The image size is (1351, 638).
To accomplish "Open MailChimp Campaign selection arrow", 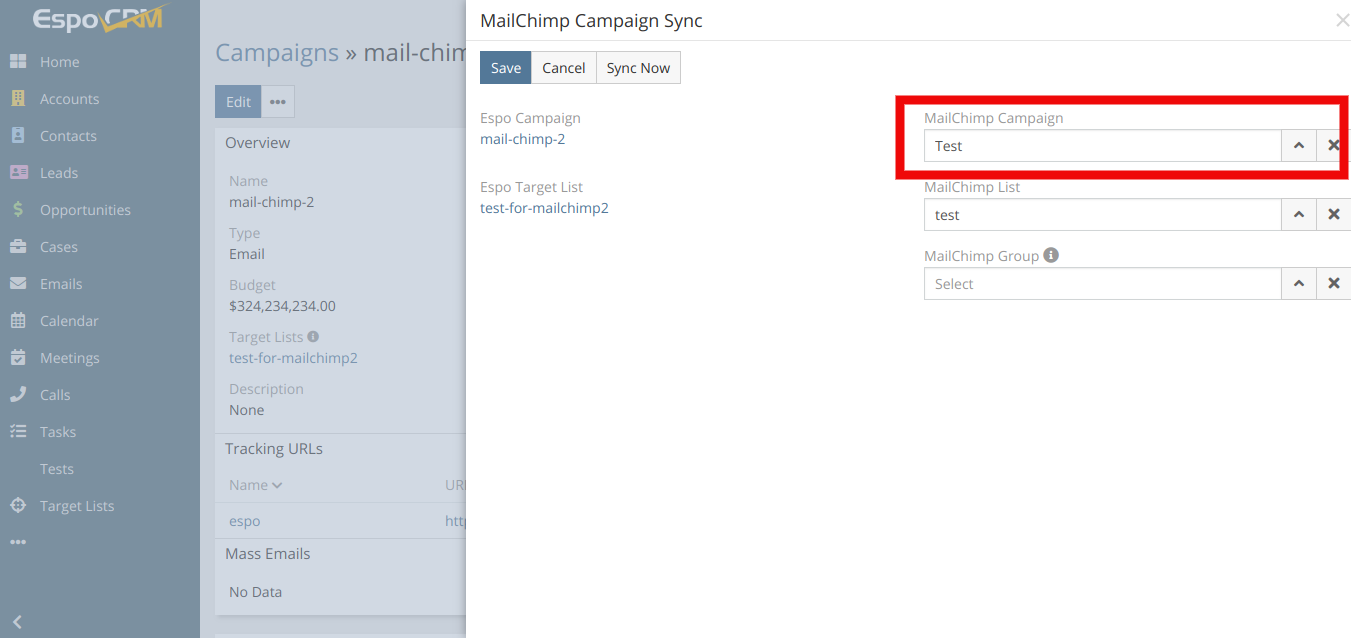I will tap(1298, 146).
